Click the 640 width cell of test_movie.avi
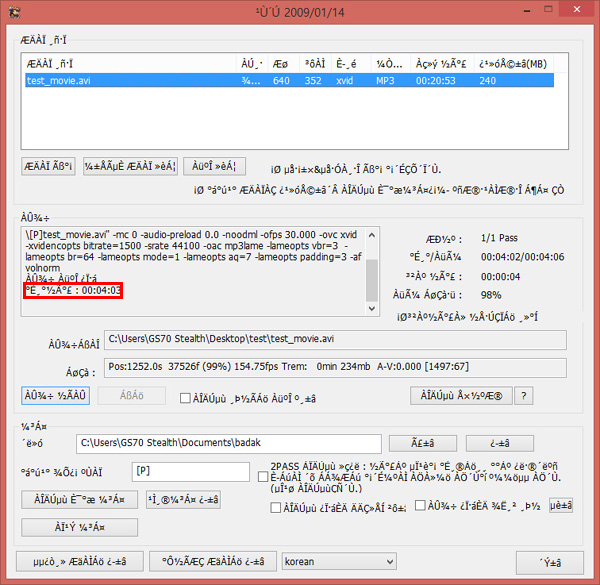600x585 pixels. (281, 80)
